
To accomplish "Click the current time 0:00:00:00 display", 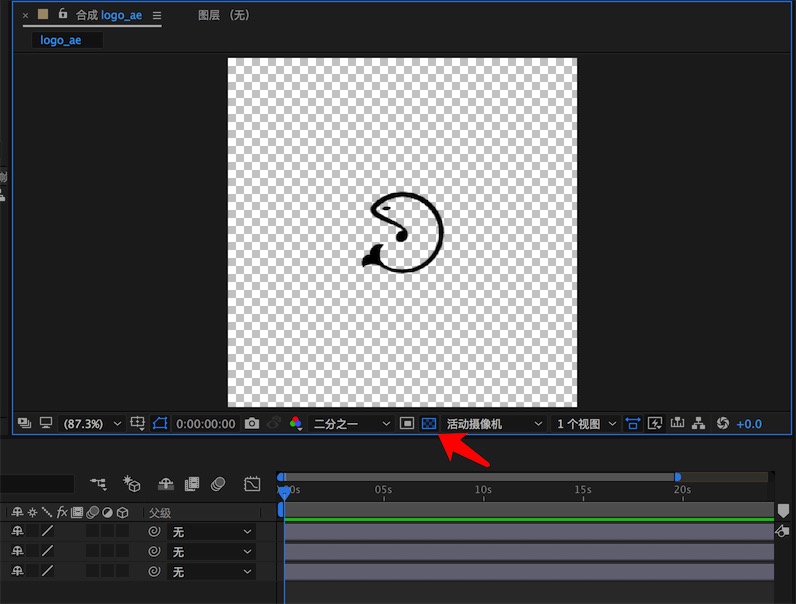I will [206, 424].
